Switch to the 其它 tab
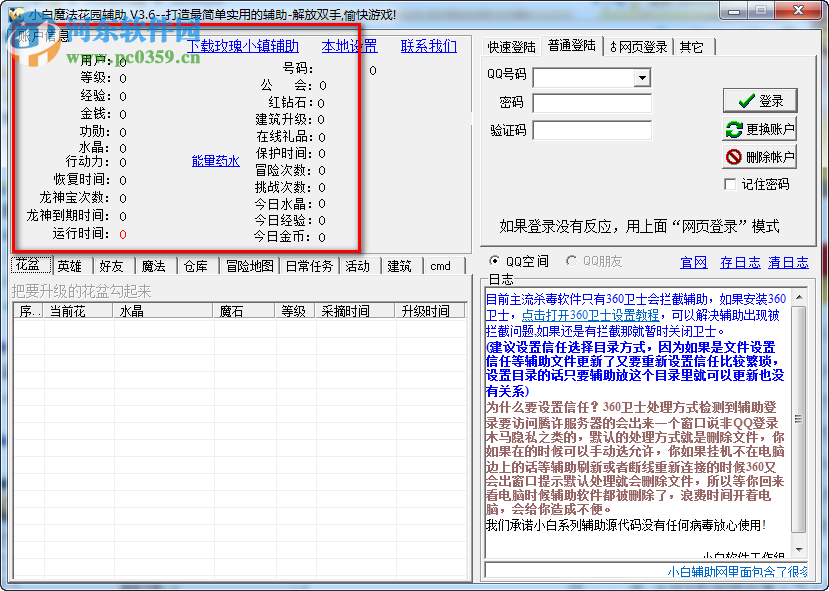Screen dimensions: 829x591 click(x=692, y=47)
